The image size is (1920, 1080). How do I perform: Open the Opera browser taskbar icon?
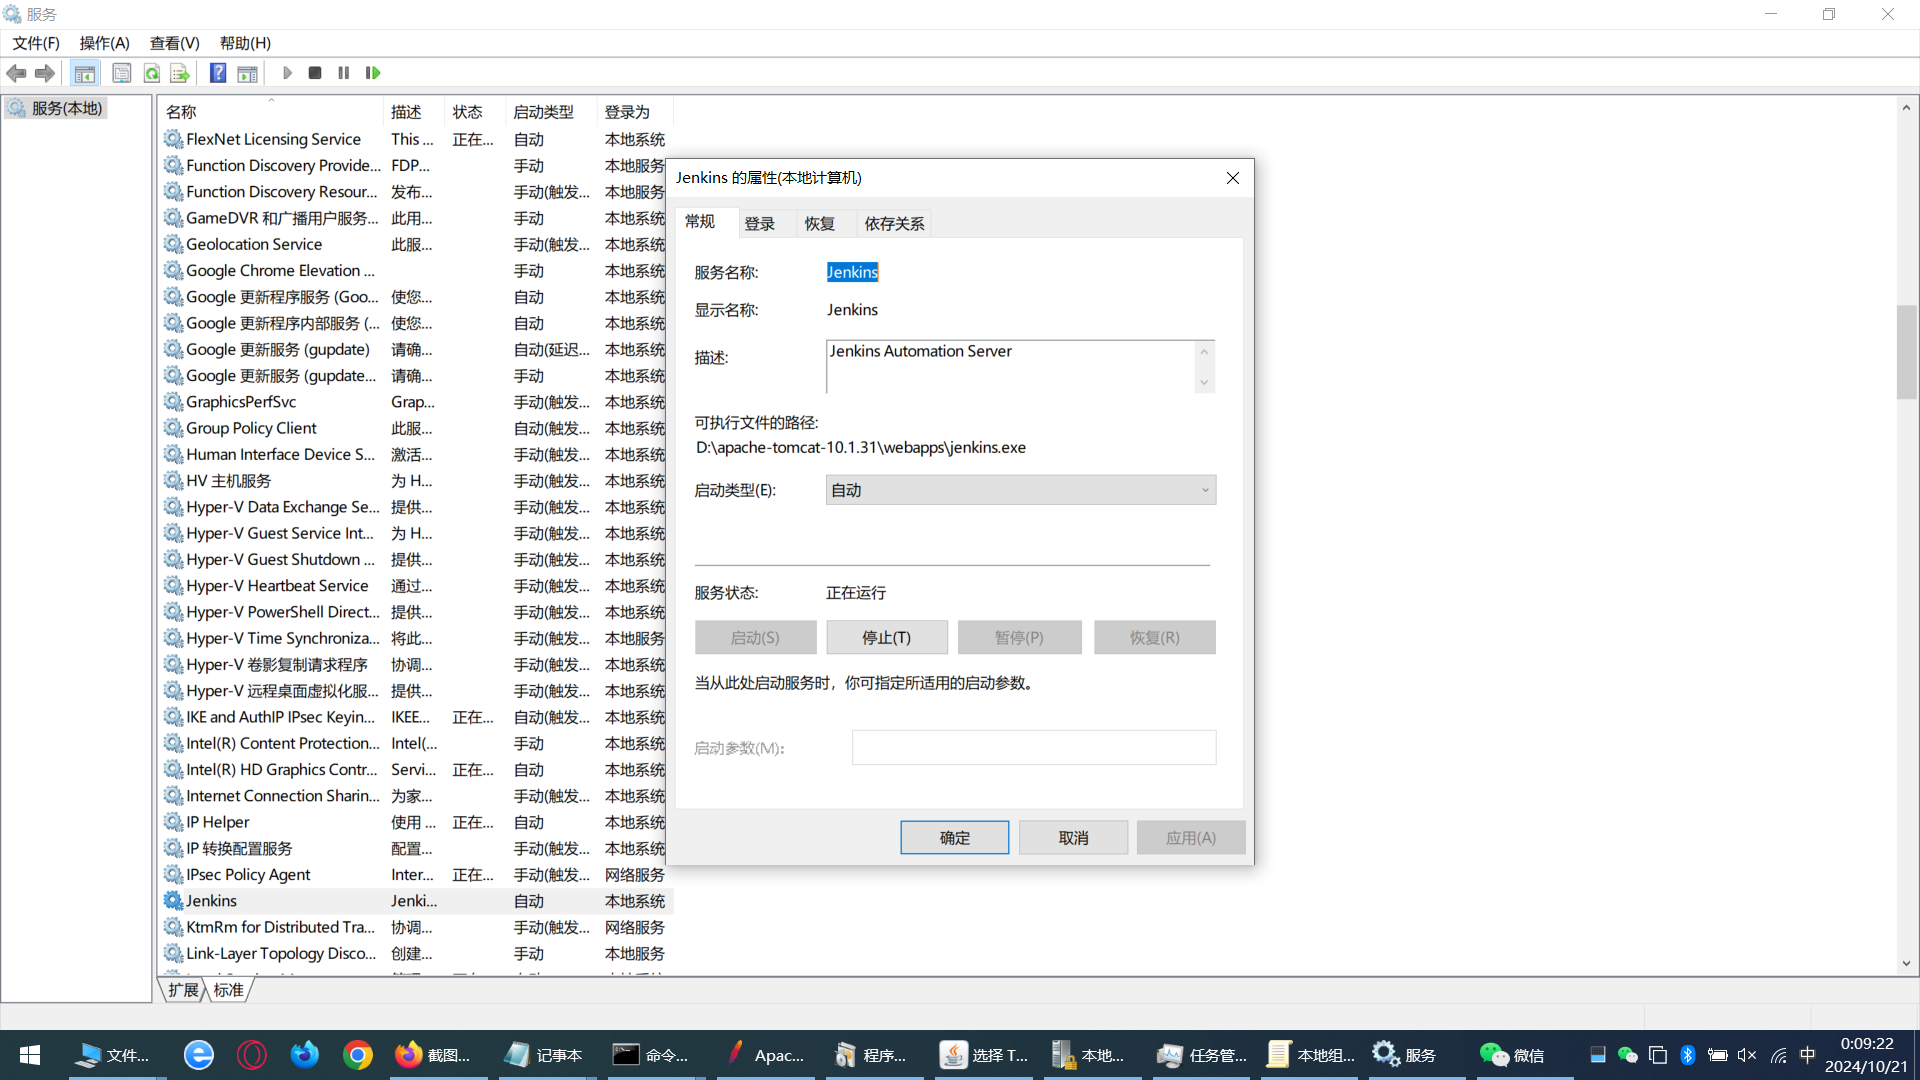coord(252,1055)
